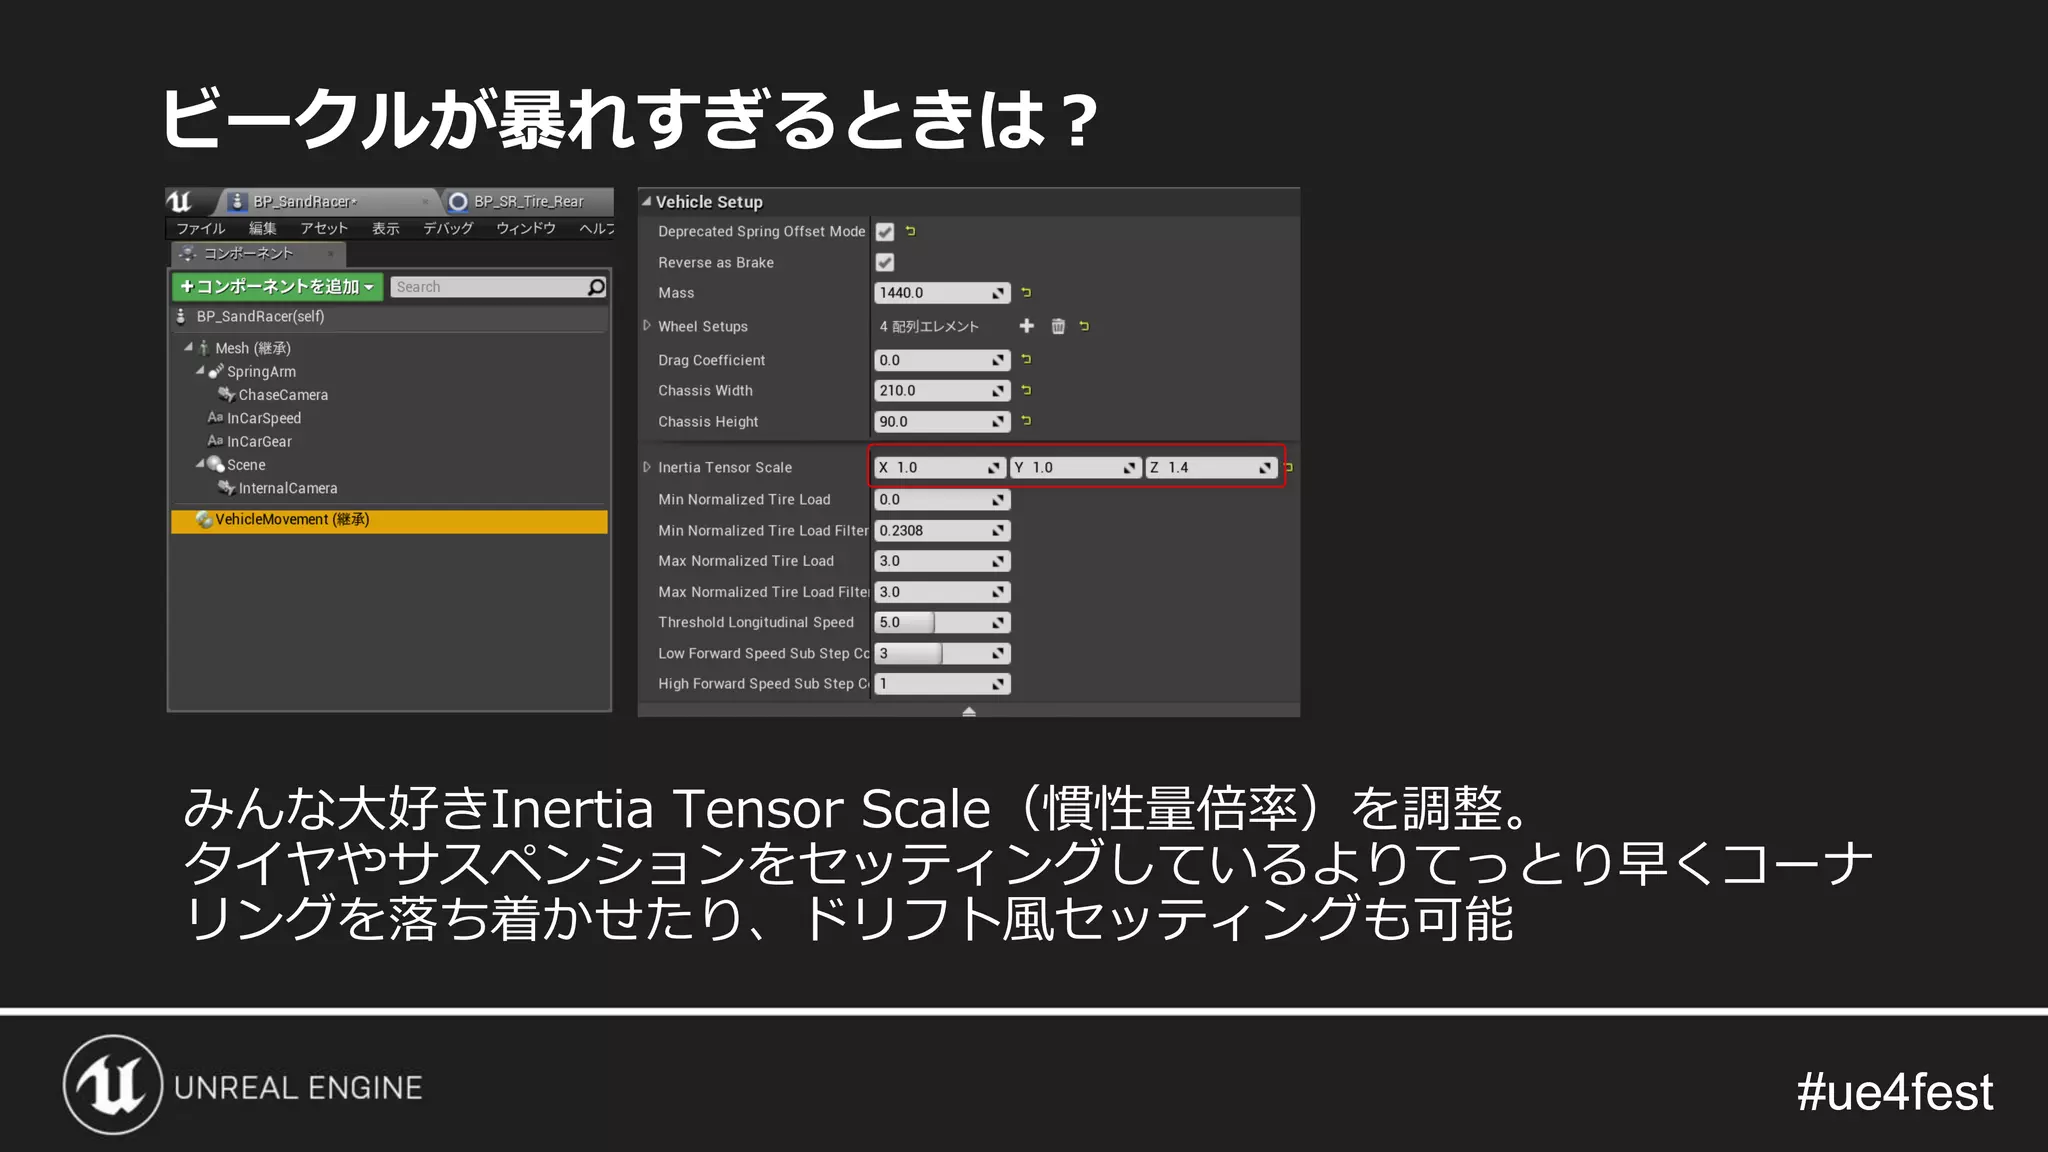The image size is (2048, 1152).
Task: Click the InternalCamera camera icon
Action: click(x=227, y=488)
